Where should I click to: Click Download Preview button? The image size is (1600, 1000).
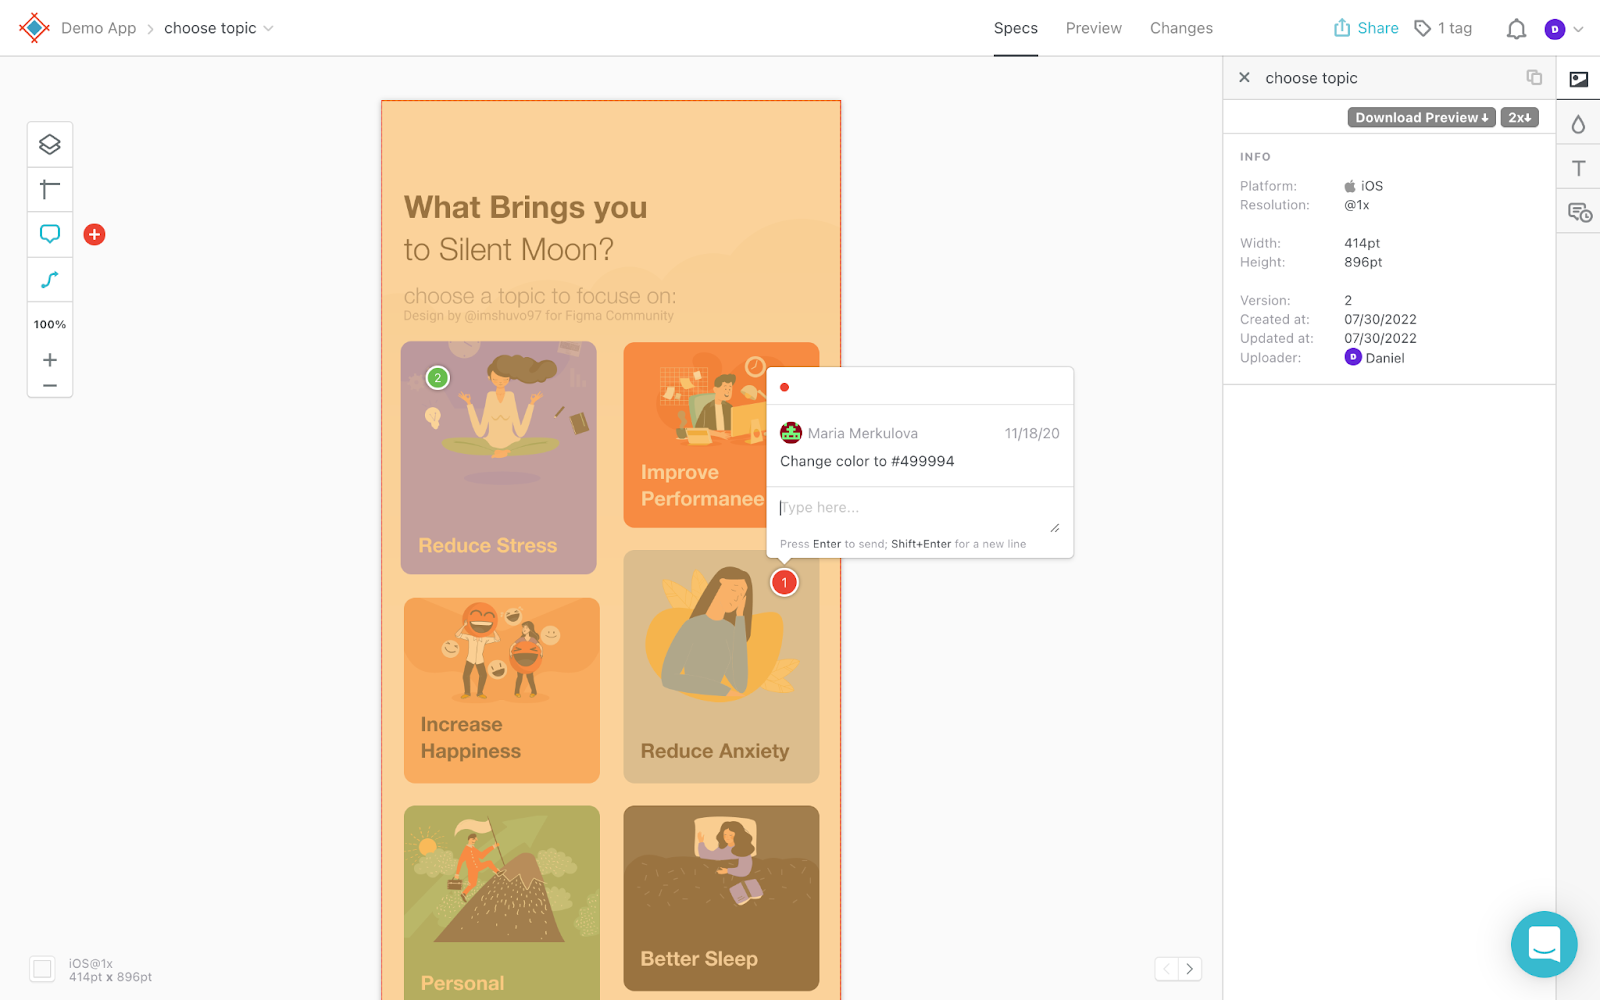coord(1421,117)
